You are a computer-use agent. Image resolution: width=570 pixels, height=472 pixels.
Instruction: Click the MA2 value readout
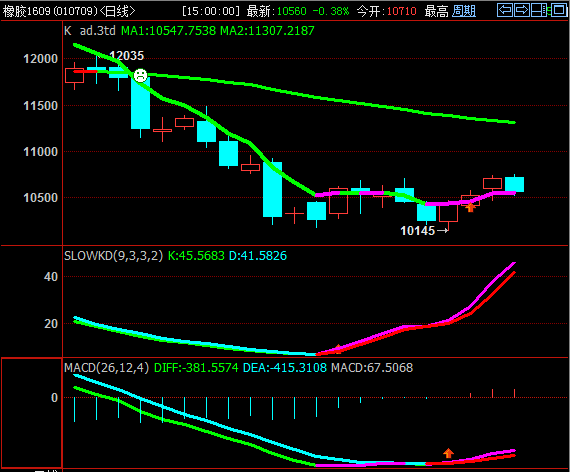click(267, 31)
